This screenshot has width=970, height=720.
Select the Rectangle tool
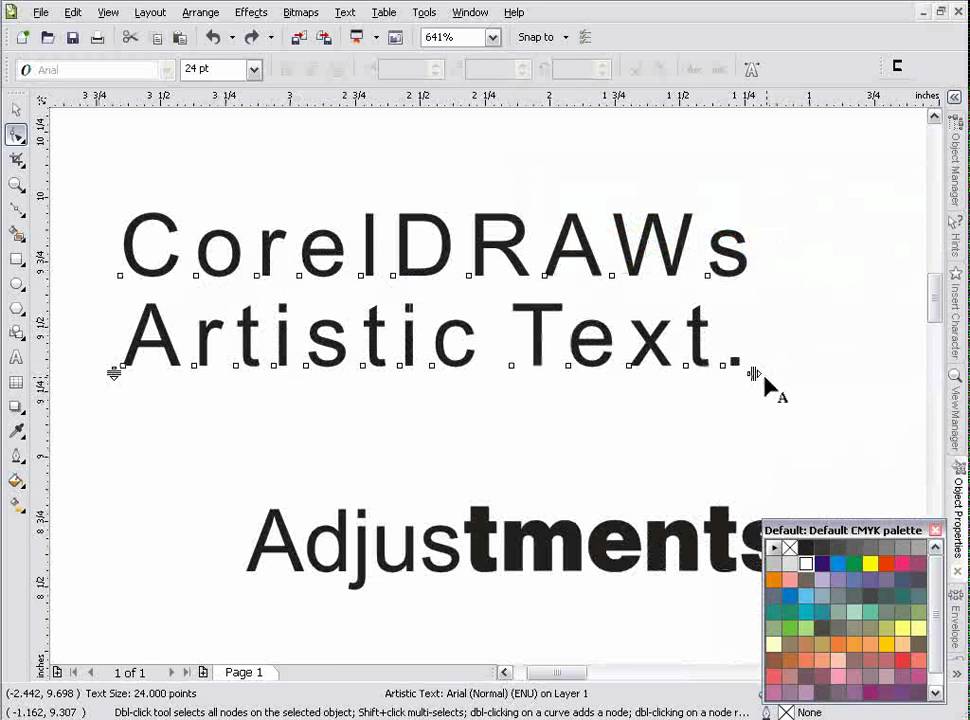pos(16,259)
